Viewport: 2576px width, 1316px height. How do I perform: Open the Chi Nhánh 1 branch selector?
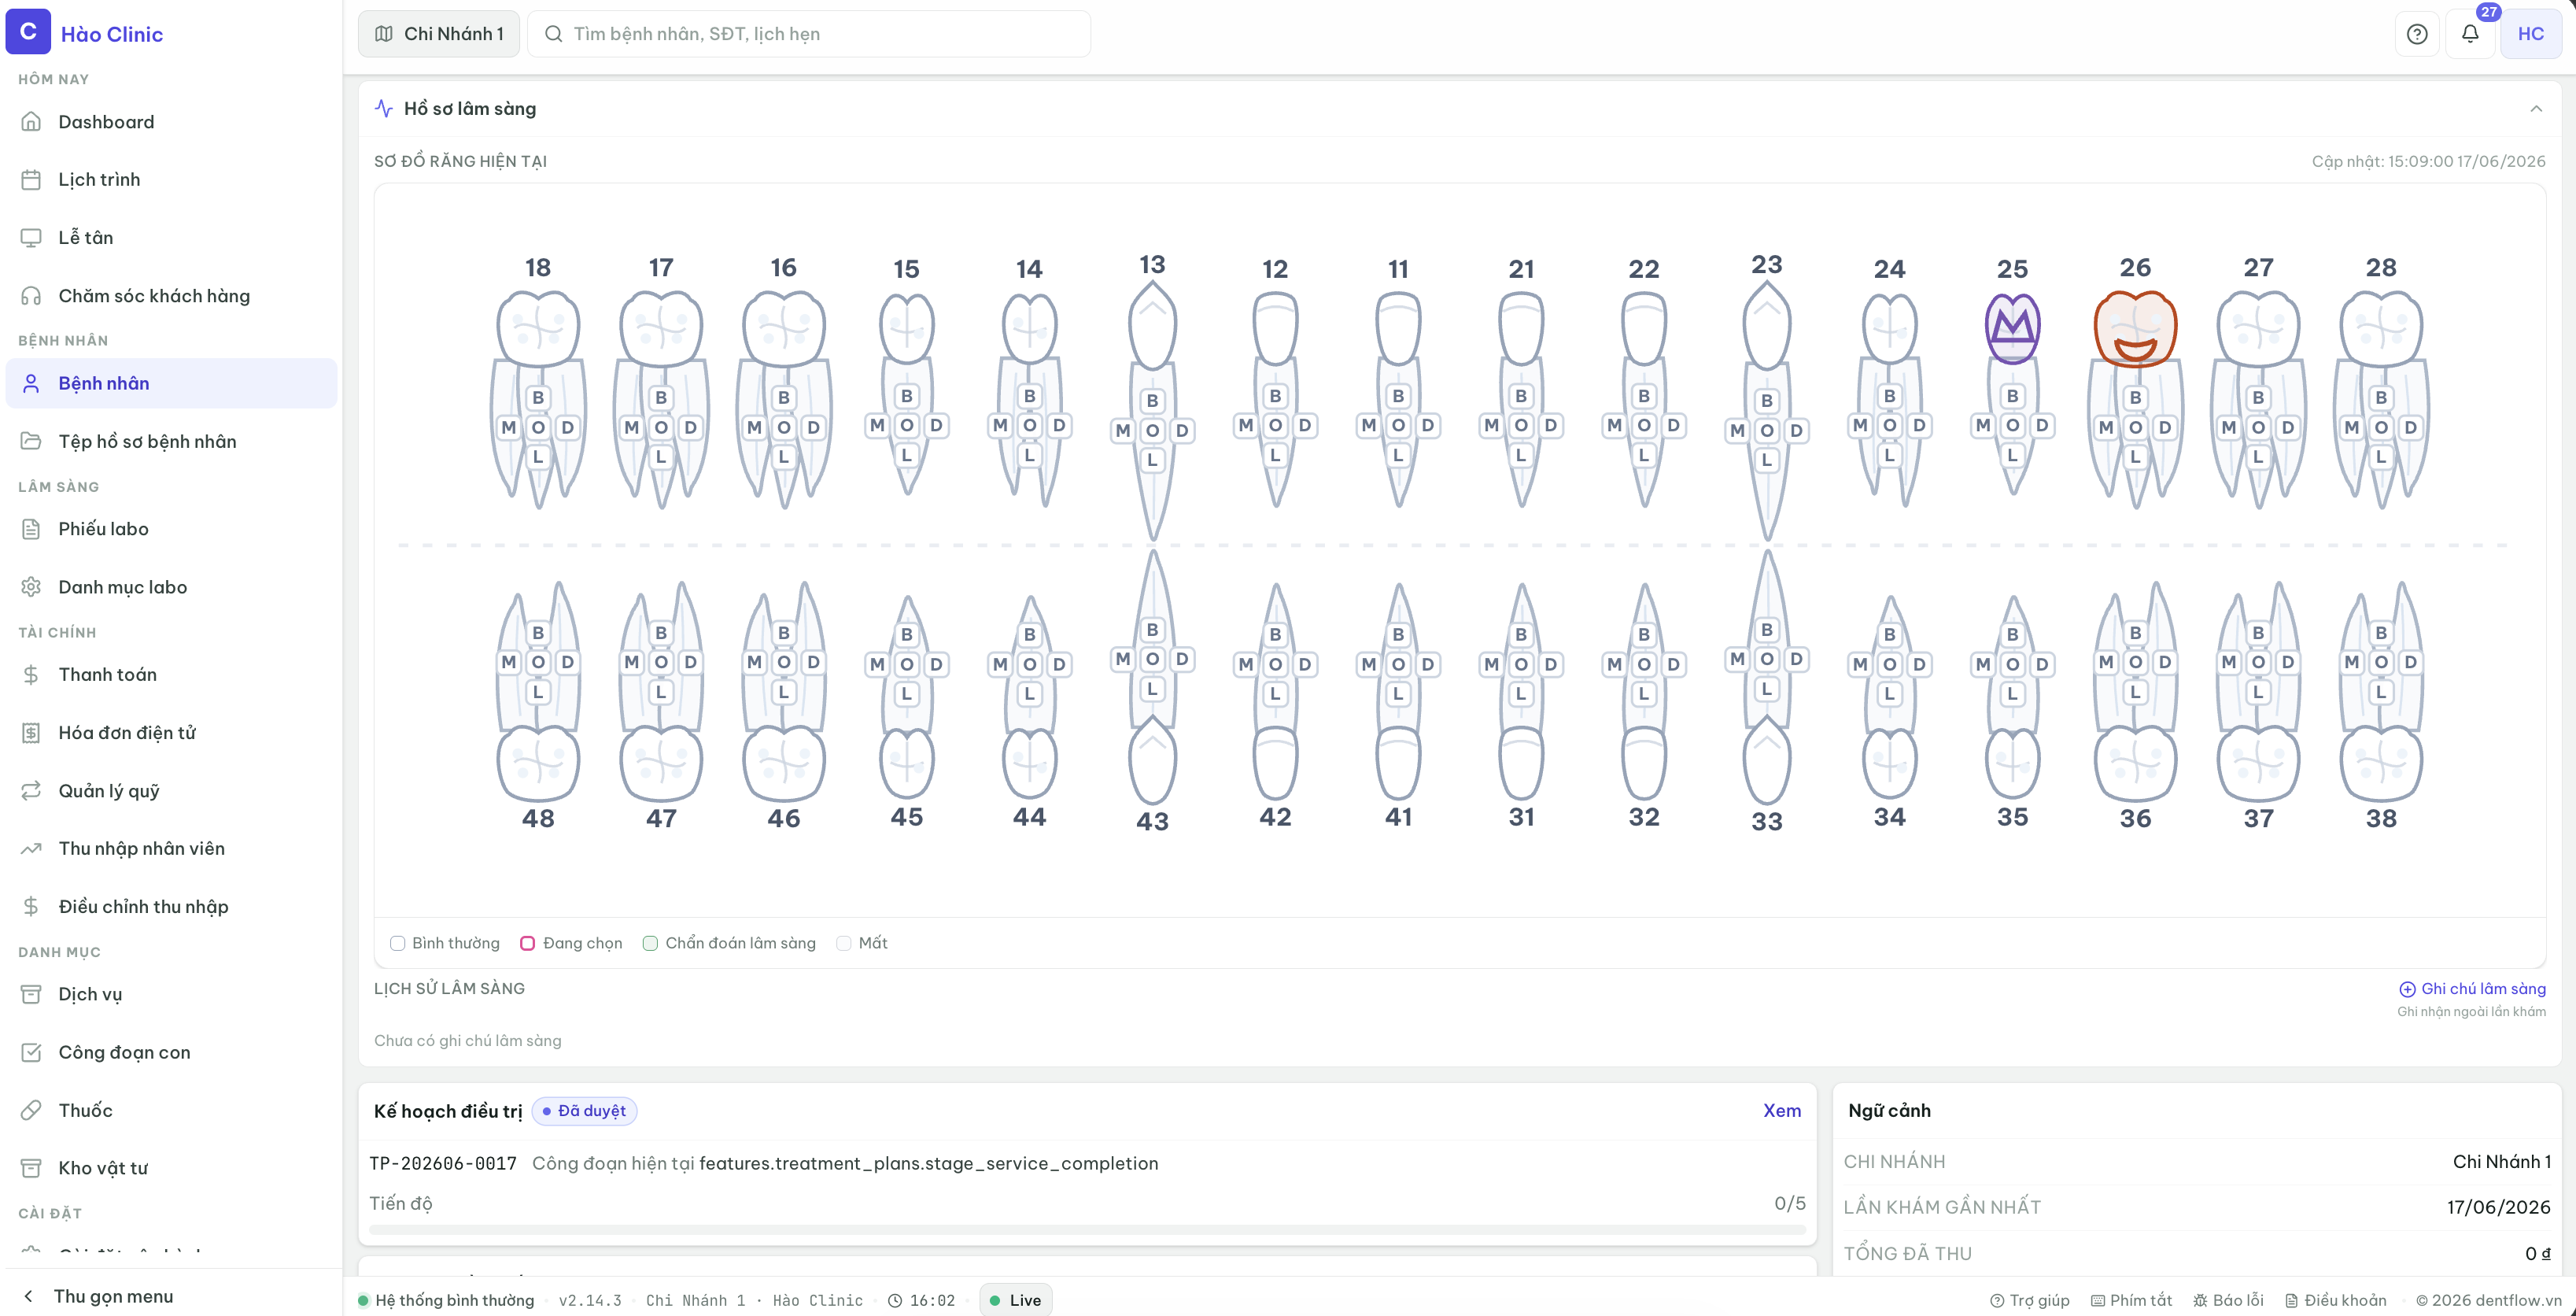pyautogui.click(x=439, y=34)
